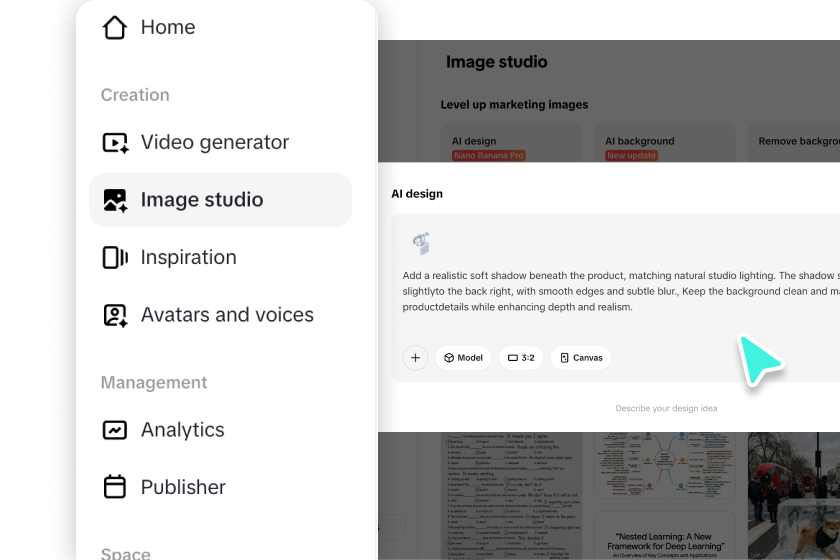Click the Avatars and voices icon
This screenshot has width=840, height=560.
115,315
